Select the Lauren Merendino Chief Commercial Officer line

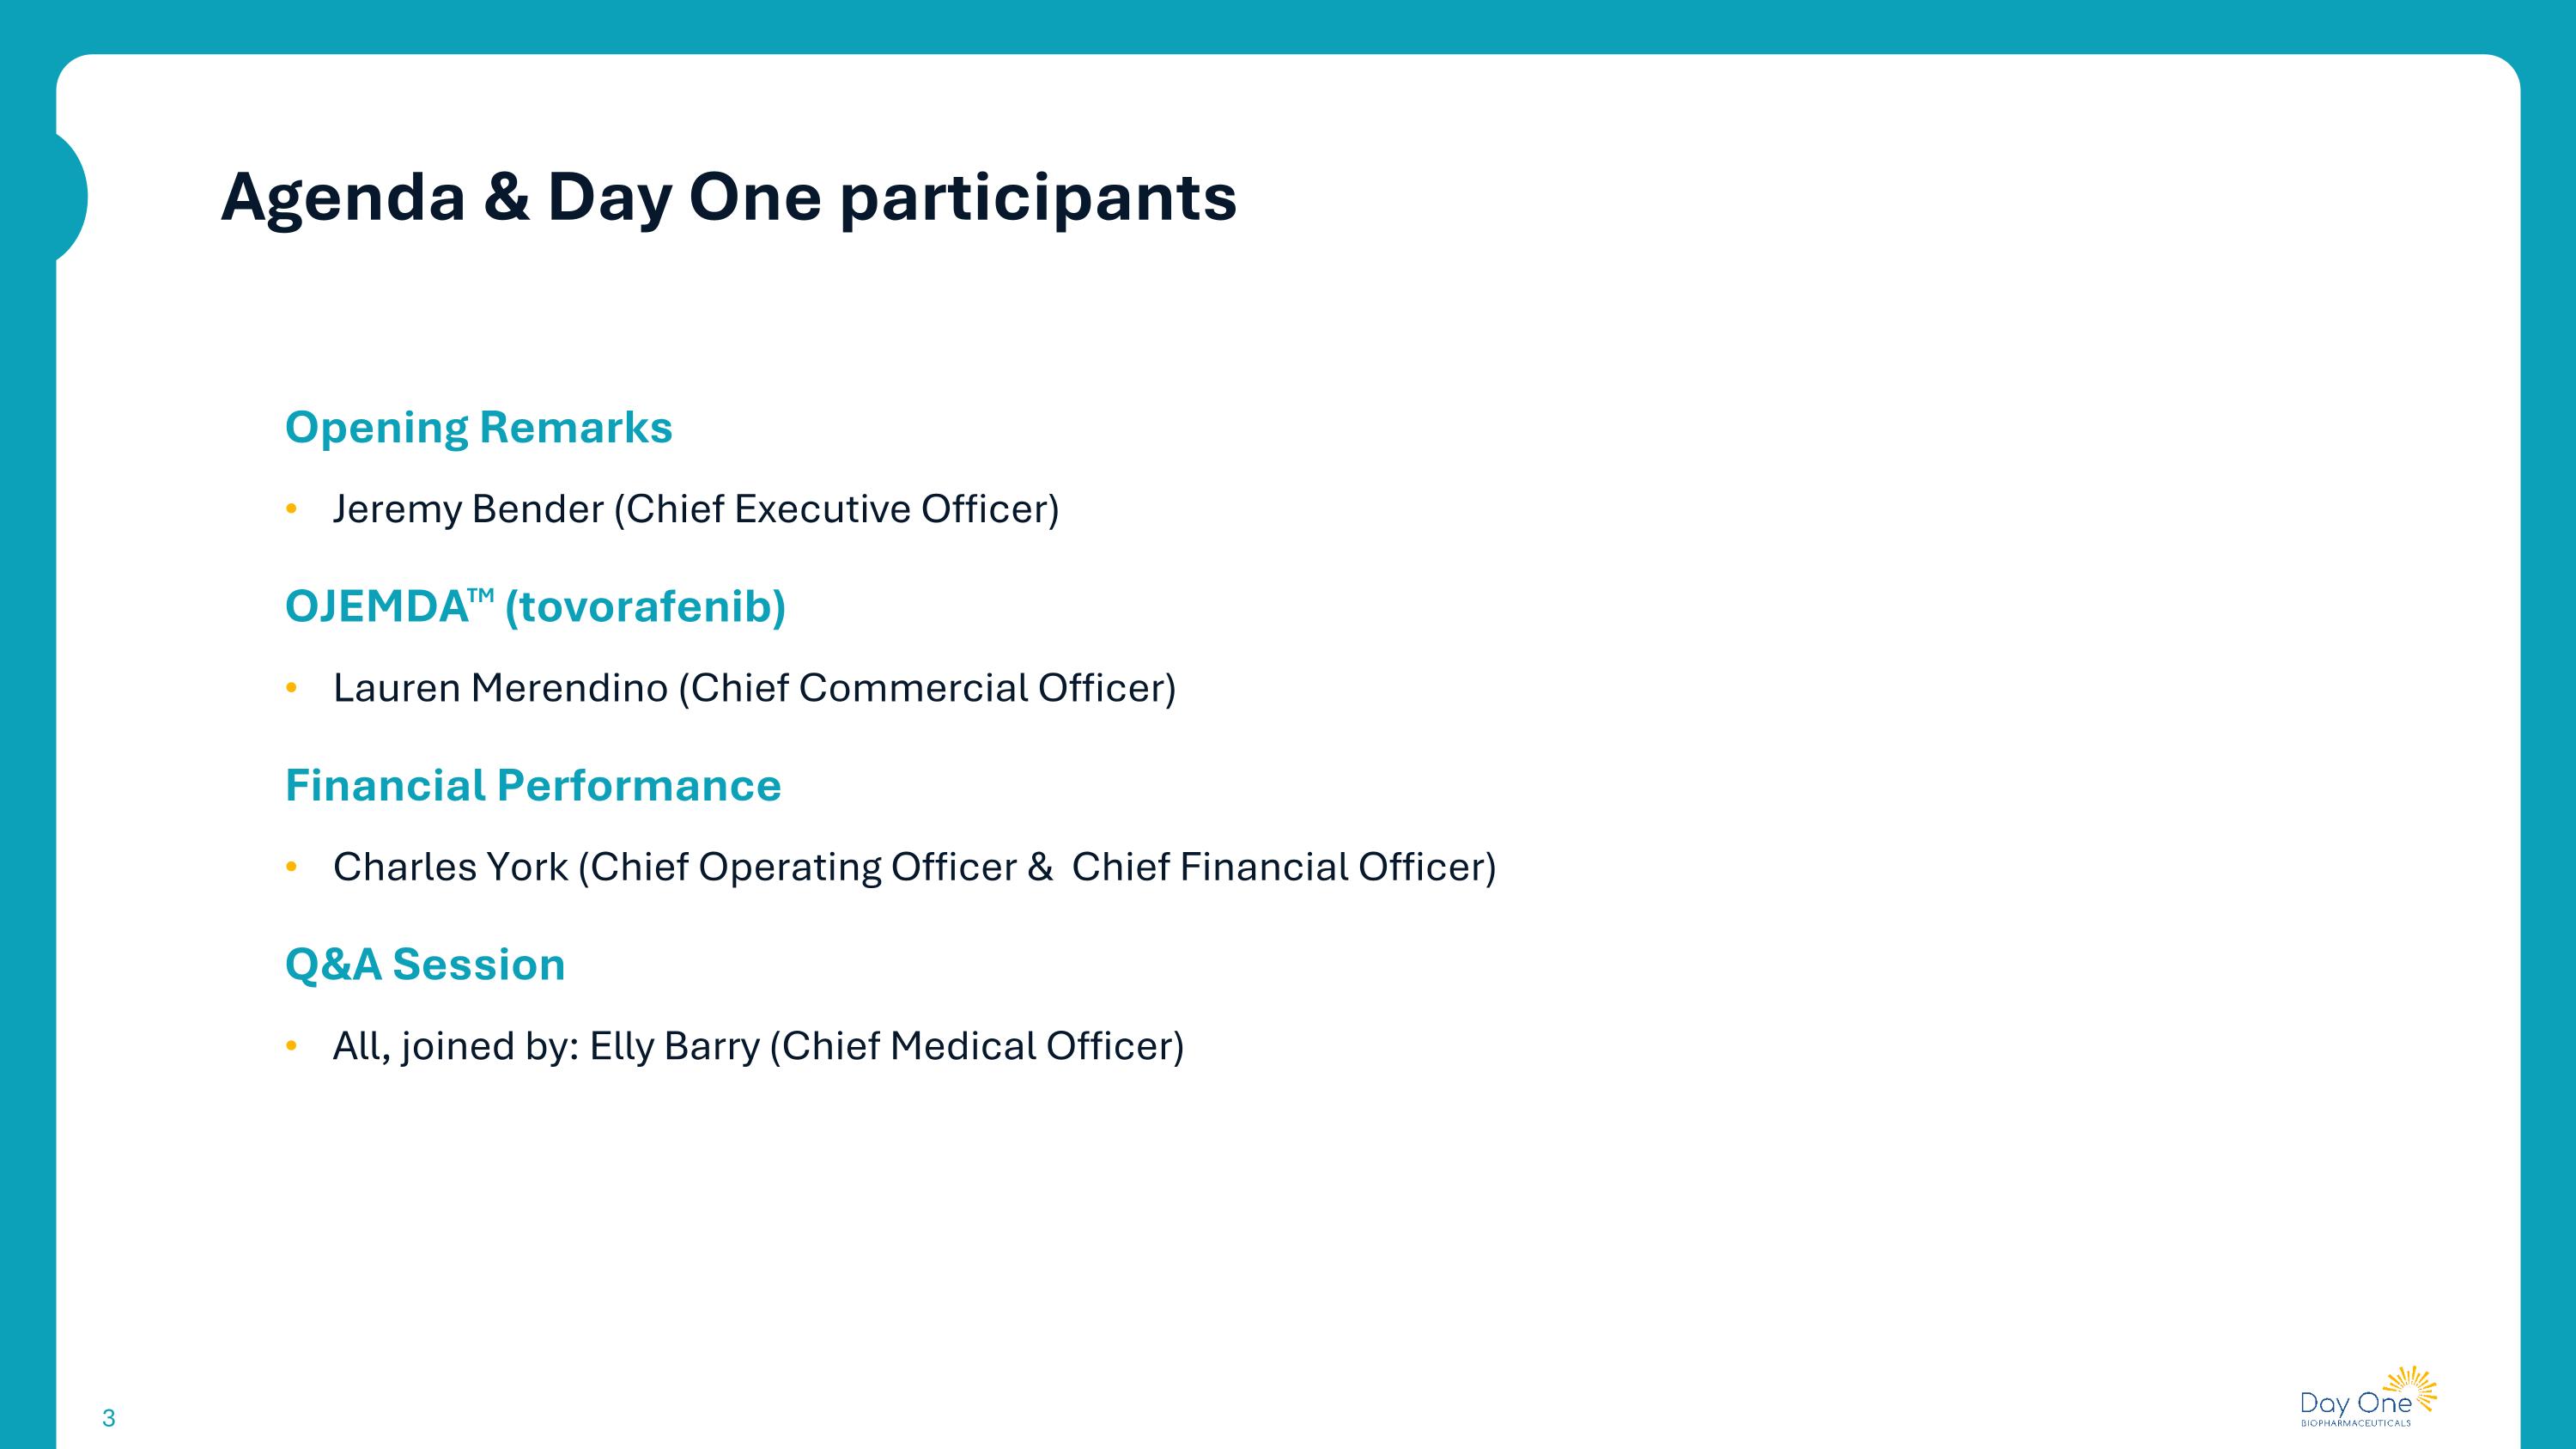754,688
